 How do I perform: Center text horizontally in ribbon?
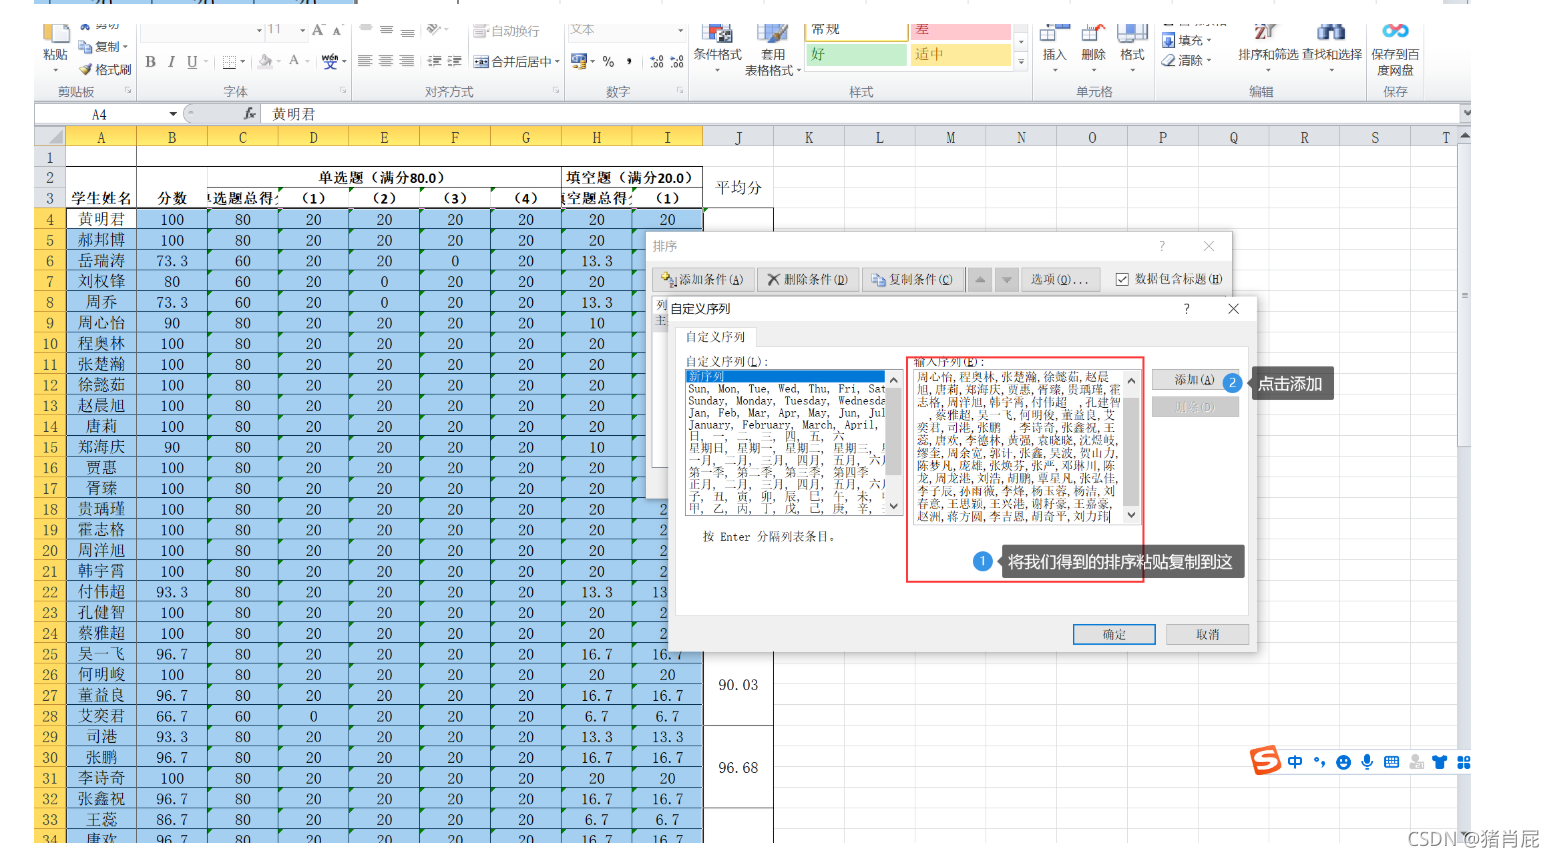point(386,61)
